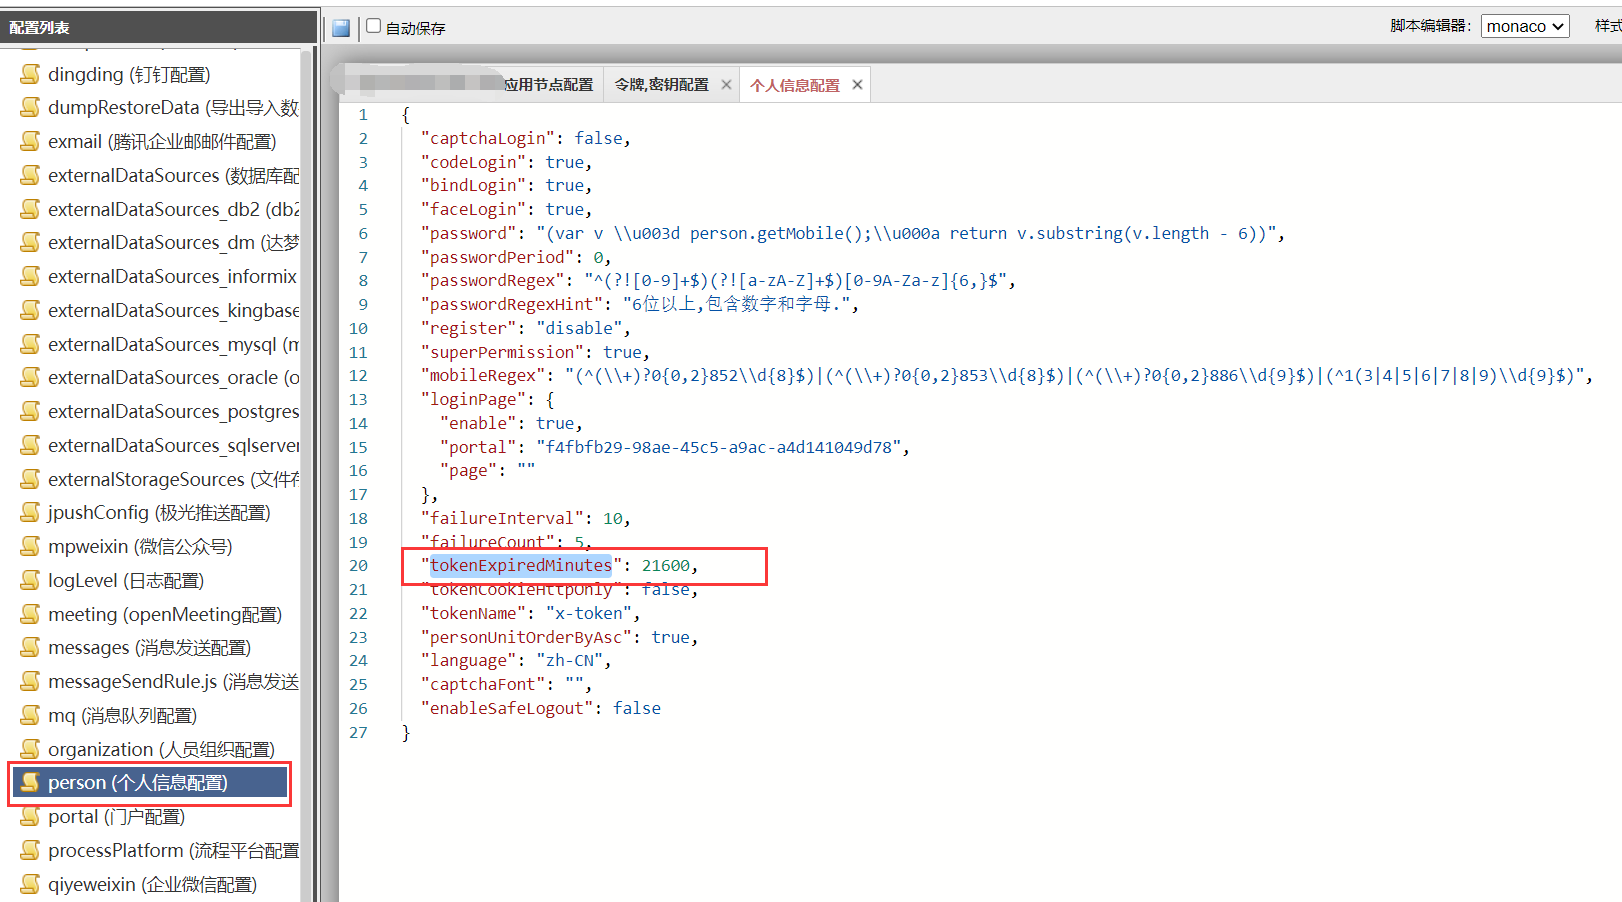
Task: Click the "zh-CN" language value
Action: pos(570,660)
